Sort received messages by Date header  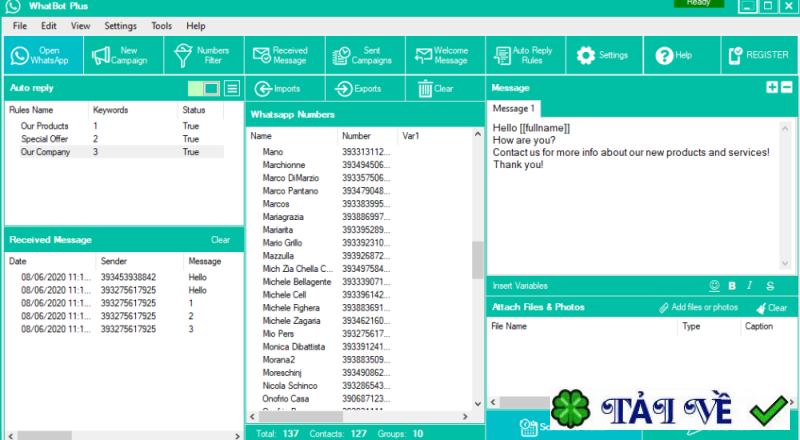[x=50, y=261]
